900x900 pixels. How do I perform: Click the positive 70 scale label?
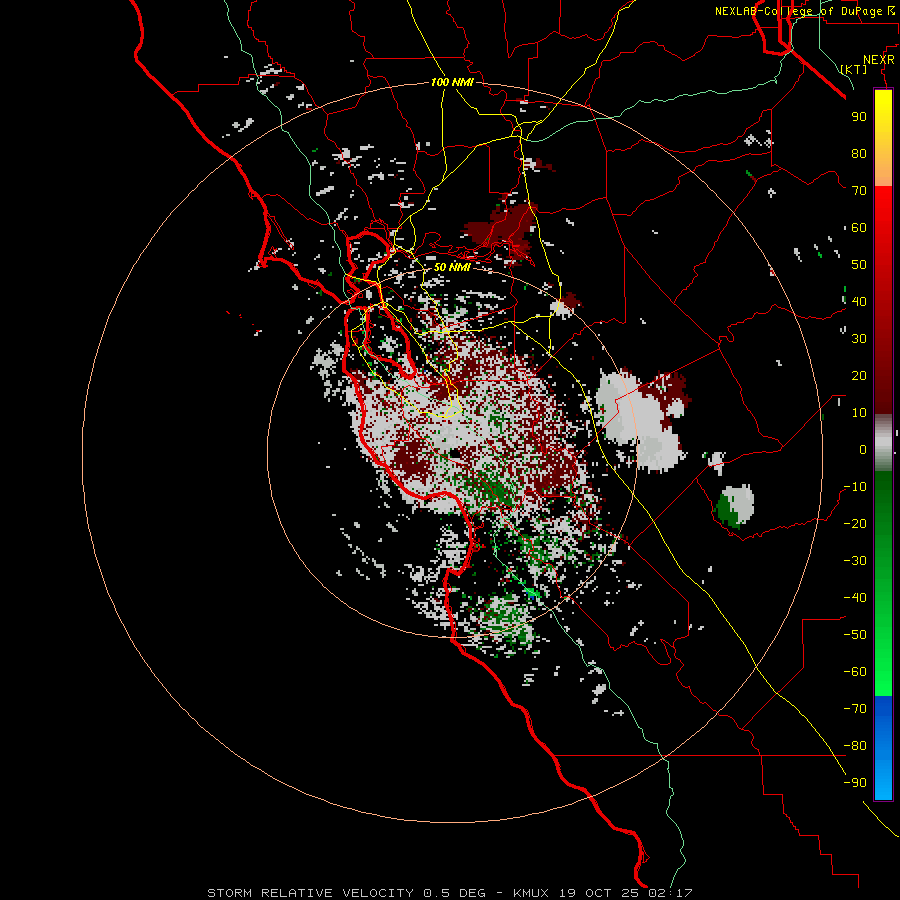859,191
